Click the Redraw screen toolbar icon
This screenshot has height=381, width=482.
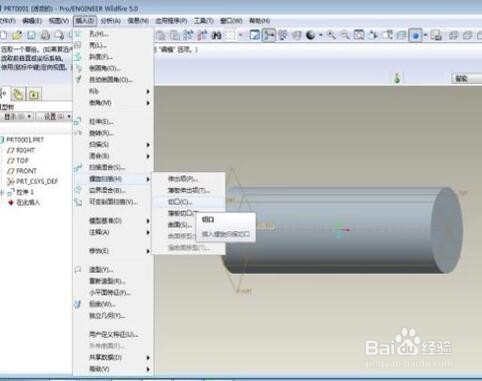tap(255, 35)
